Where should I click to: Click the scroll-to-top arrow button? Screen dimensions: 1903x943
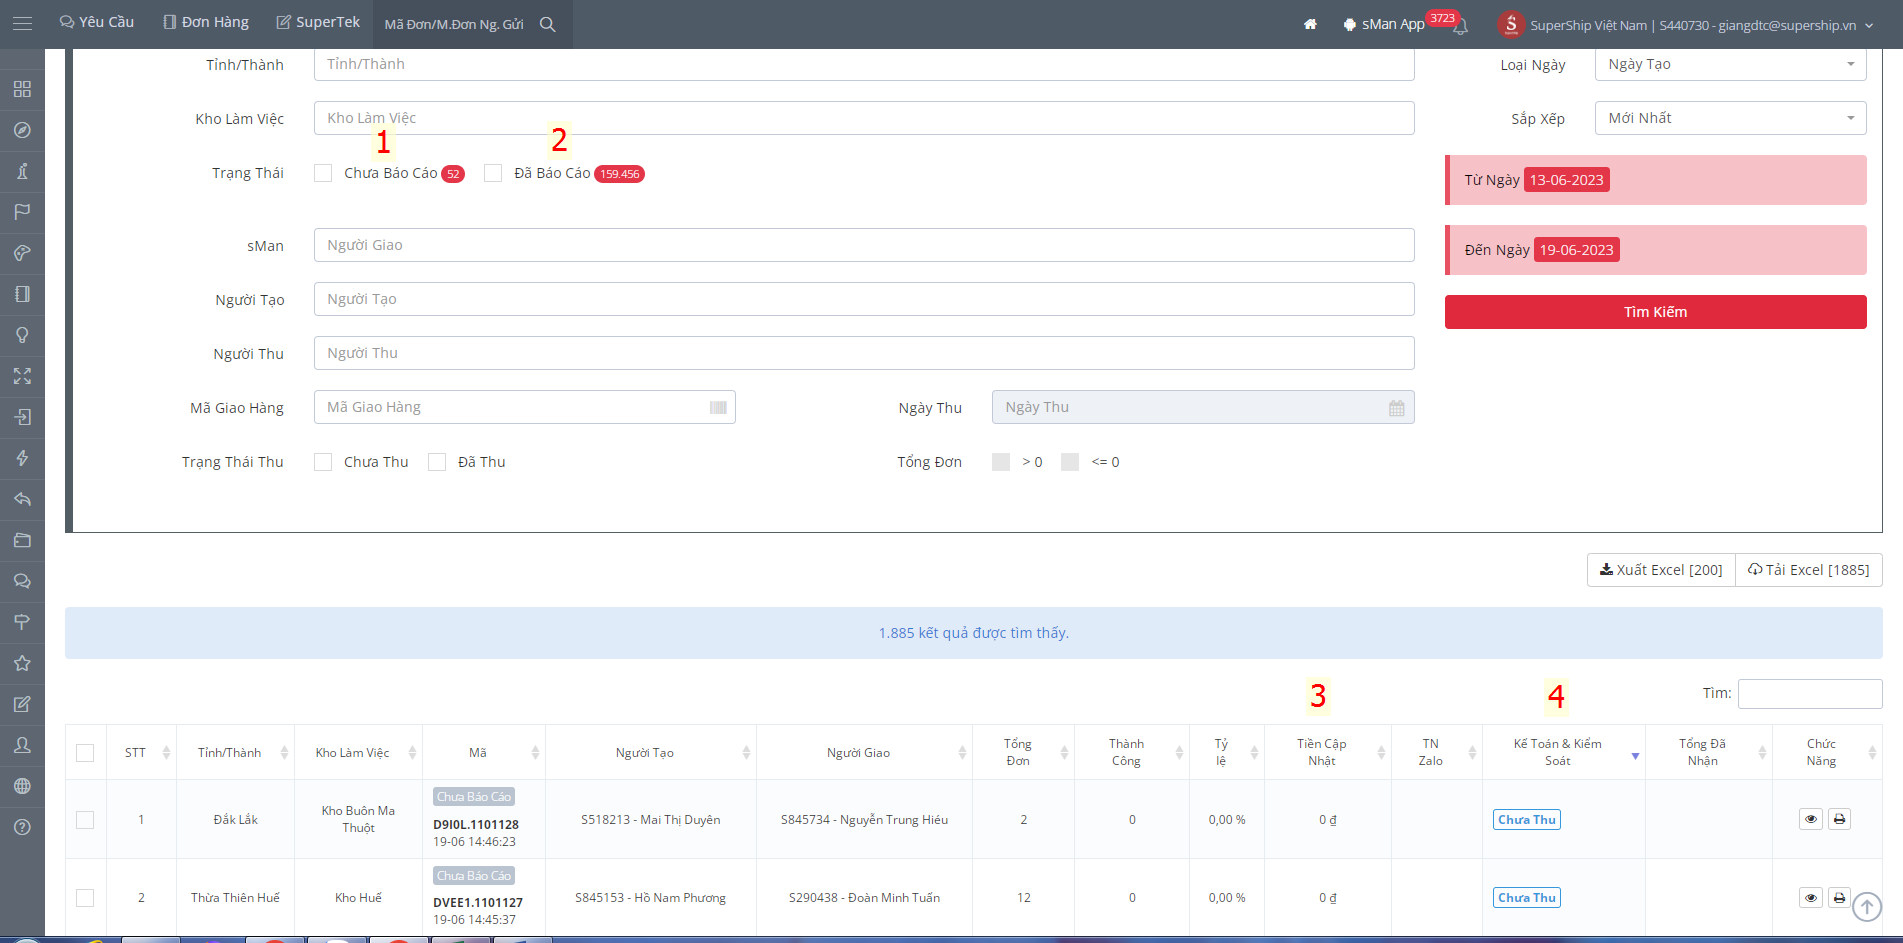[x=1867, y=907]
